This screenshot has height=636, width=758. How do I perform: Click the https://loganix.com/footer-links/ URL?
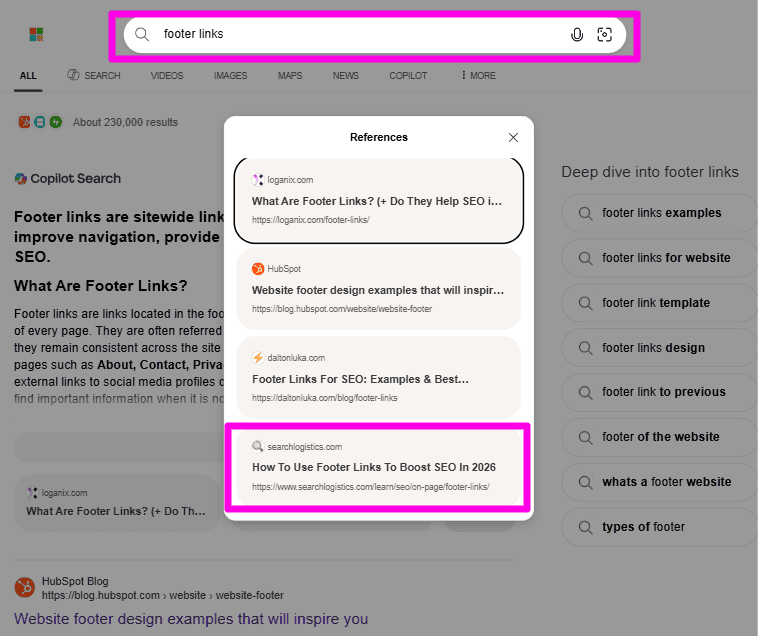(x=310, y=220)
